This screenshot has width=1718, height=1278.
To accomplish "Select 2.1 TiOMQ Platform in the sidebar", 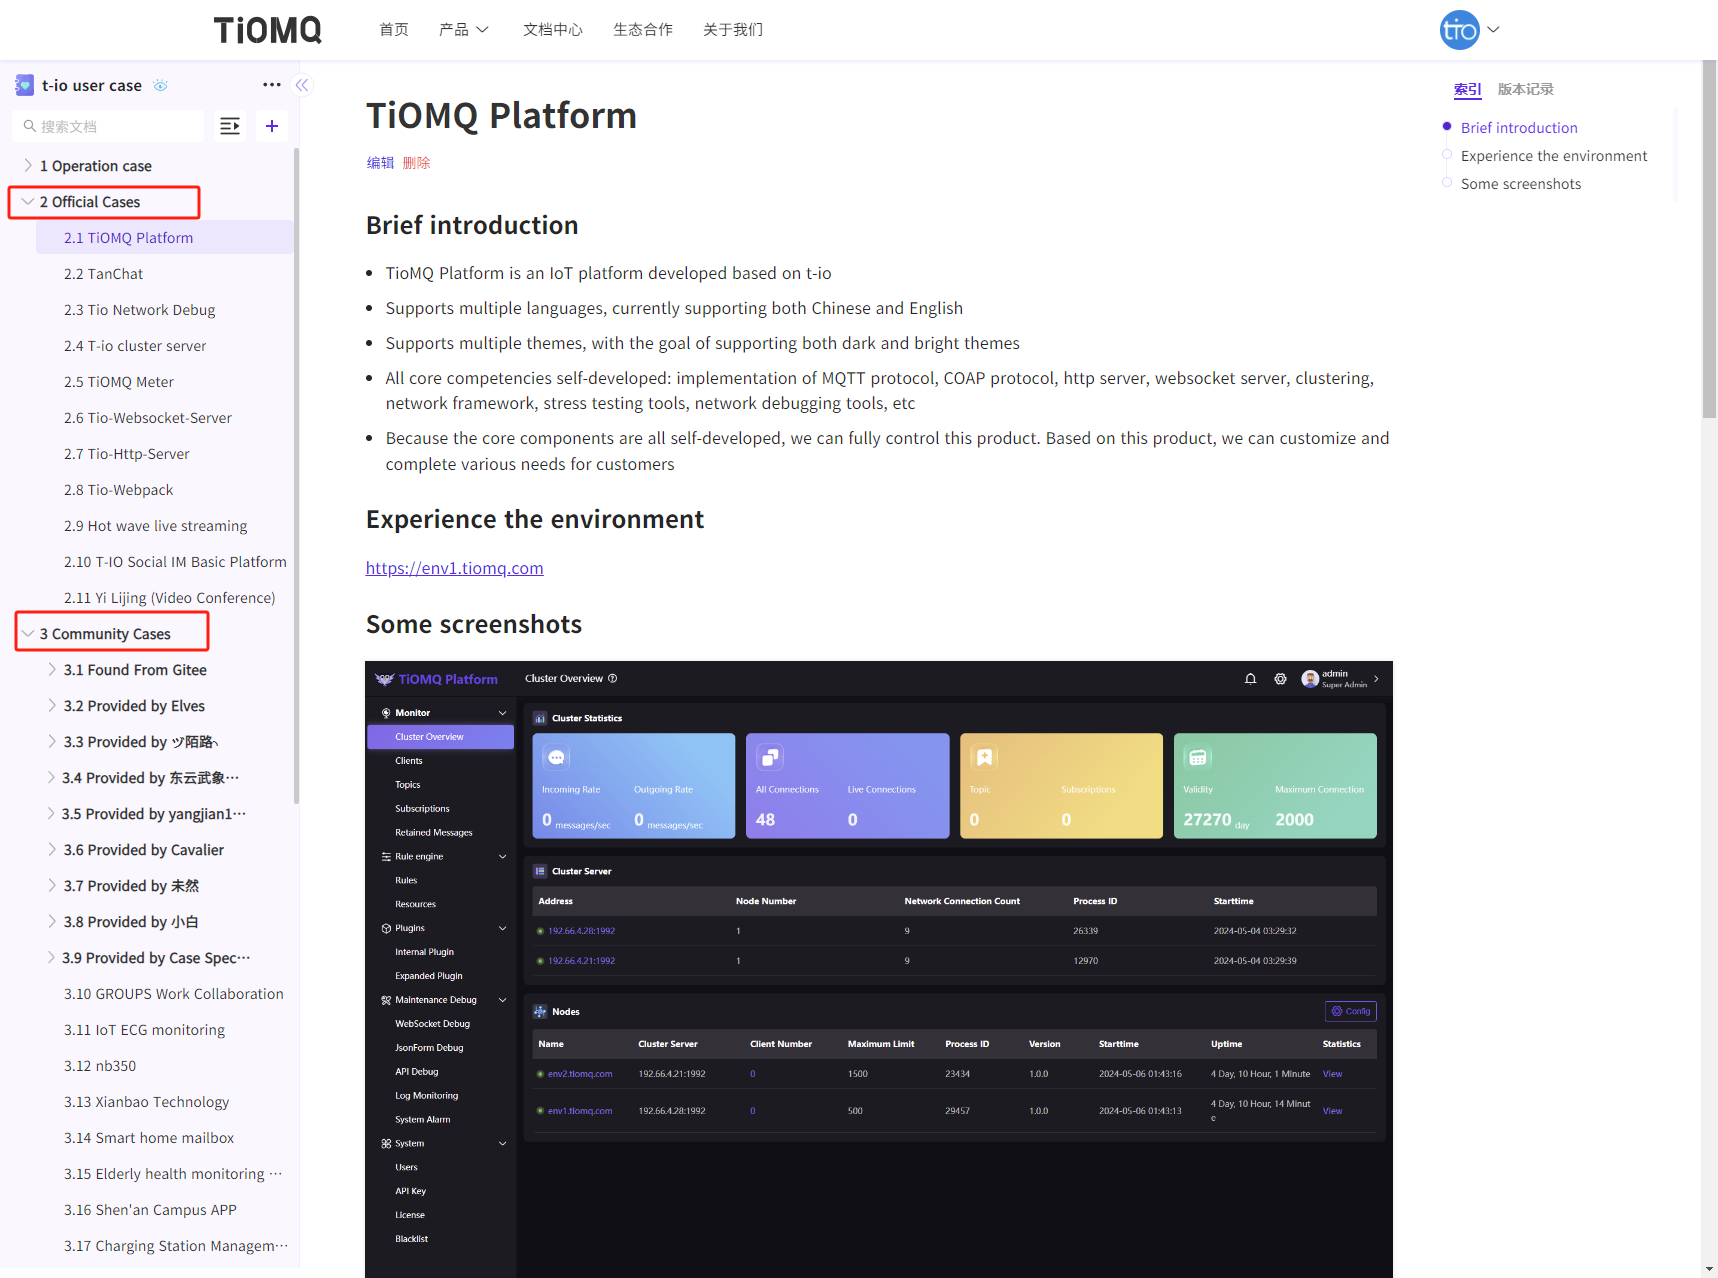I will pos(165,237).
